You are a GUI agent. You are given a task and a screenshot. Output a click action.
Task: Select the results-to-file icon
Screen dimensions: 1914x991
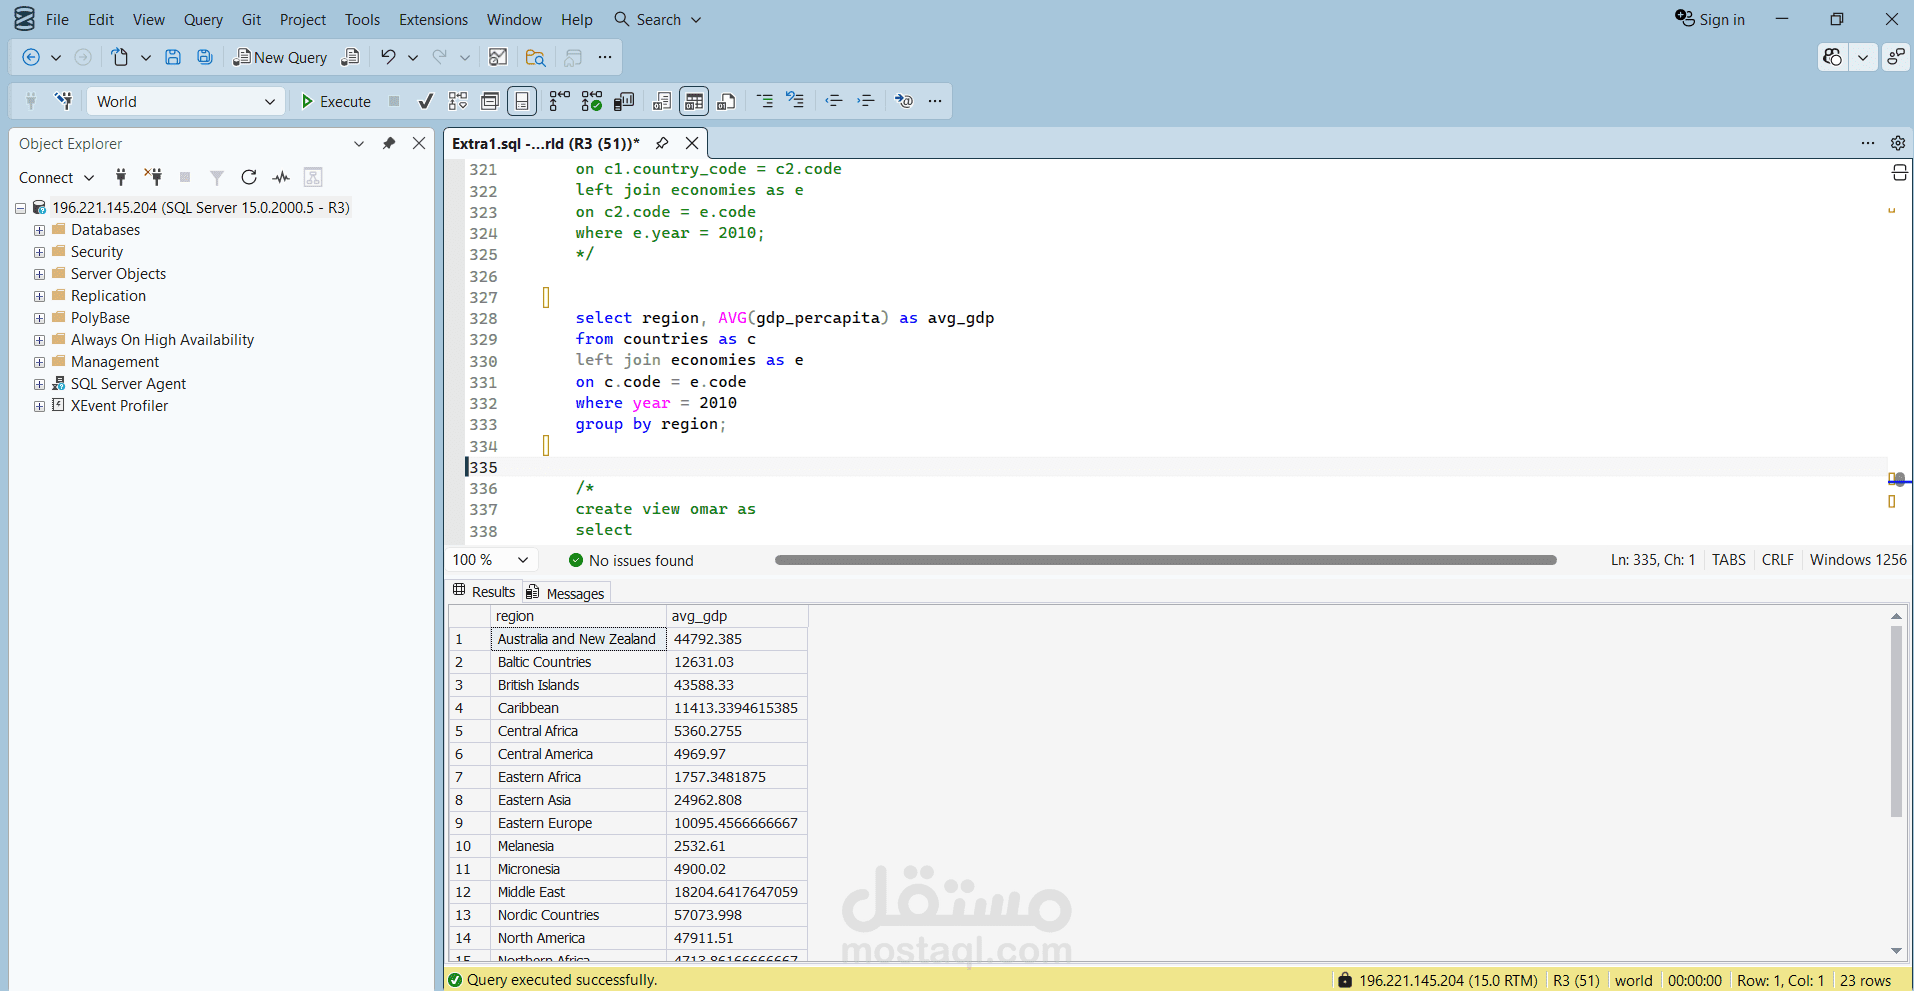click(x=727, y=100)
